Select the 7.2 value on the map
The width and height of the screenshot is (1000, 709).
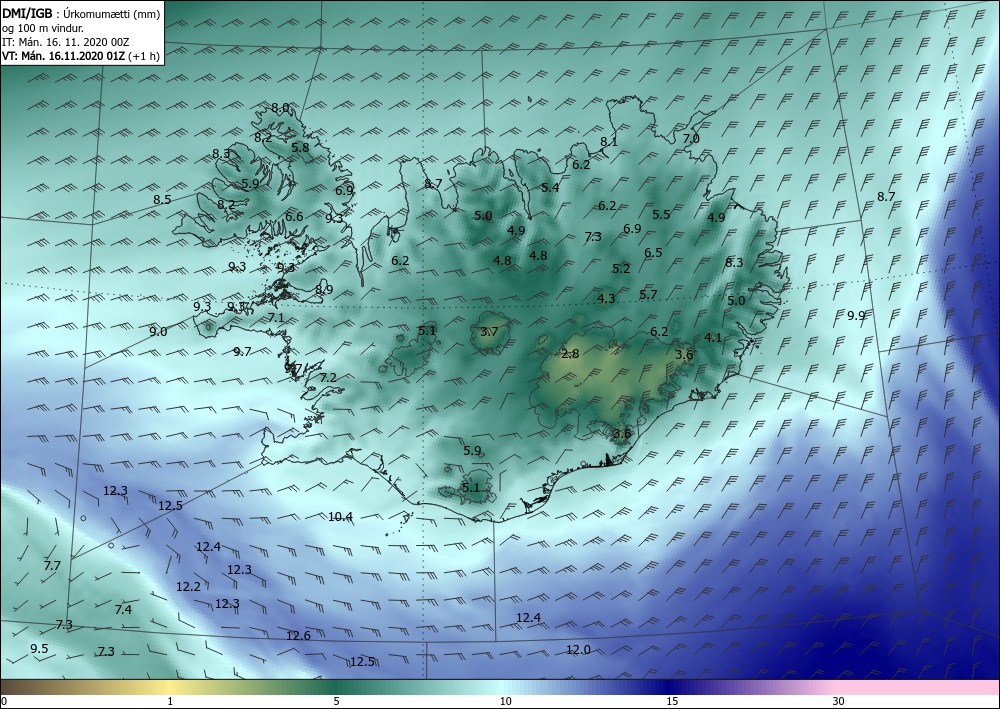(327, 377)
